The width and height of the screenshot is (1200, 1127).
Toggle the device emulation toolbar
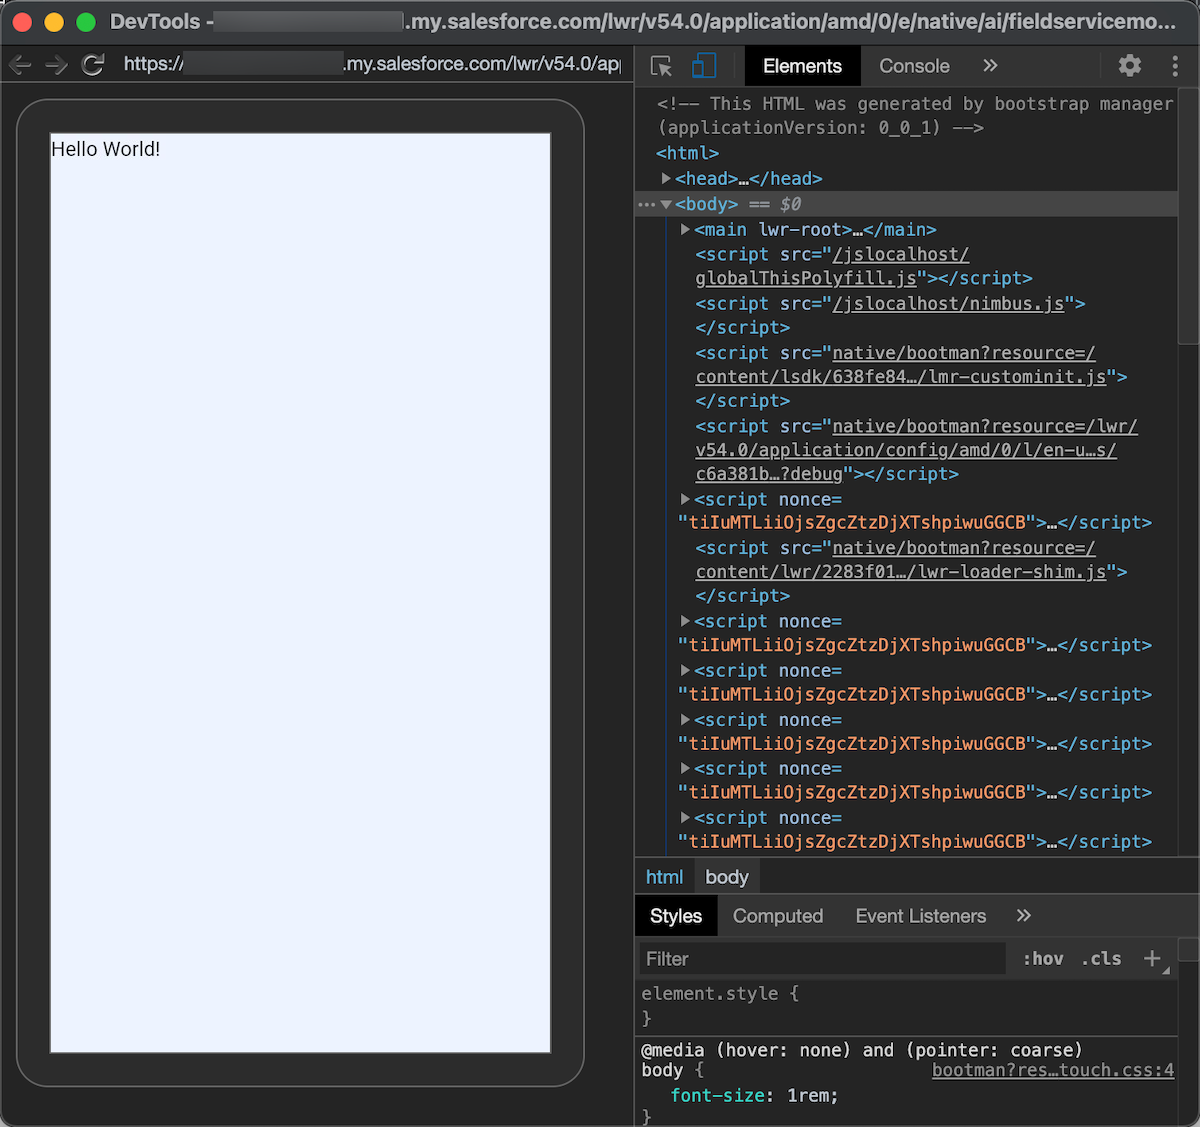(x=704, y=66)
